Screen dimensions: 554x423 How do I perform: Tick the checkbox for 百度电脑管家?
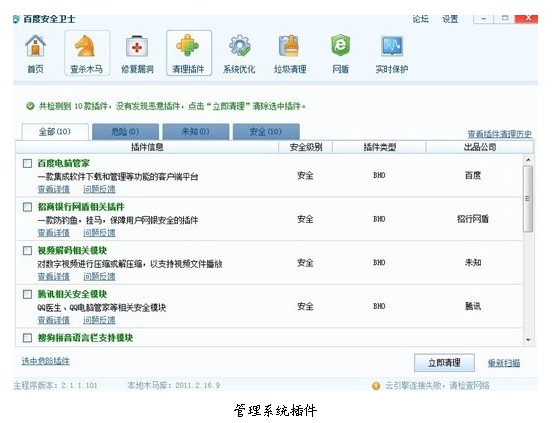pos(27,164)
